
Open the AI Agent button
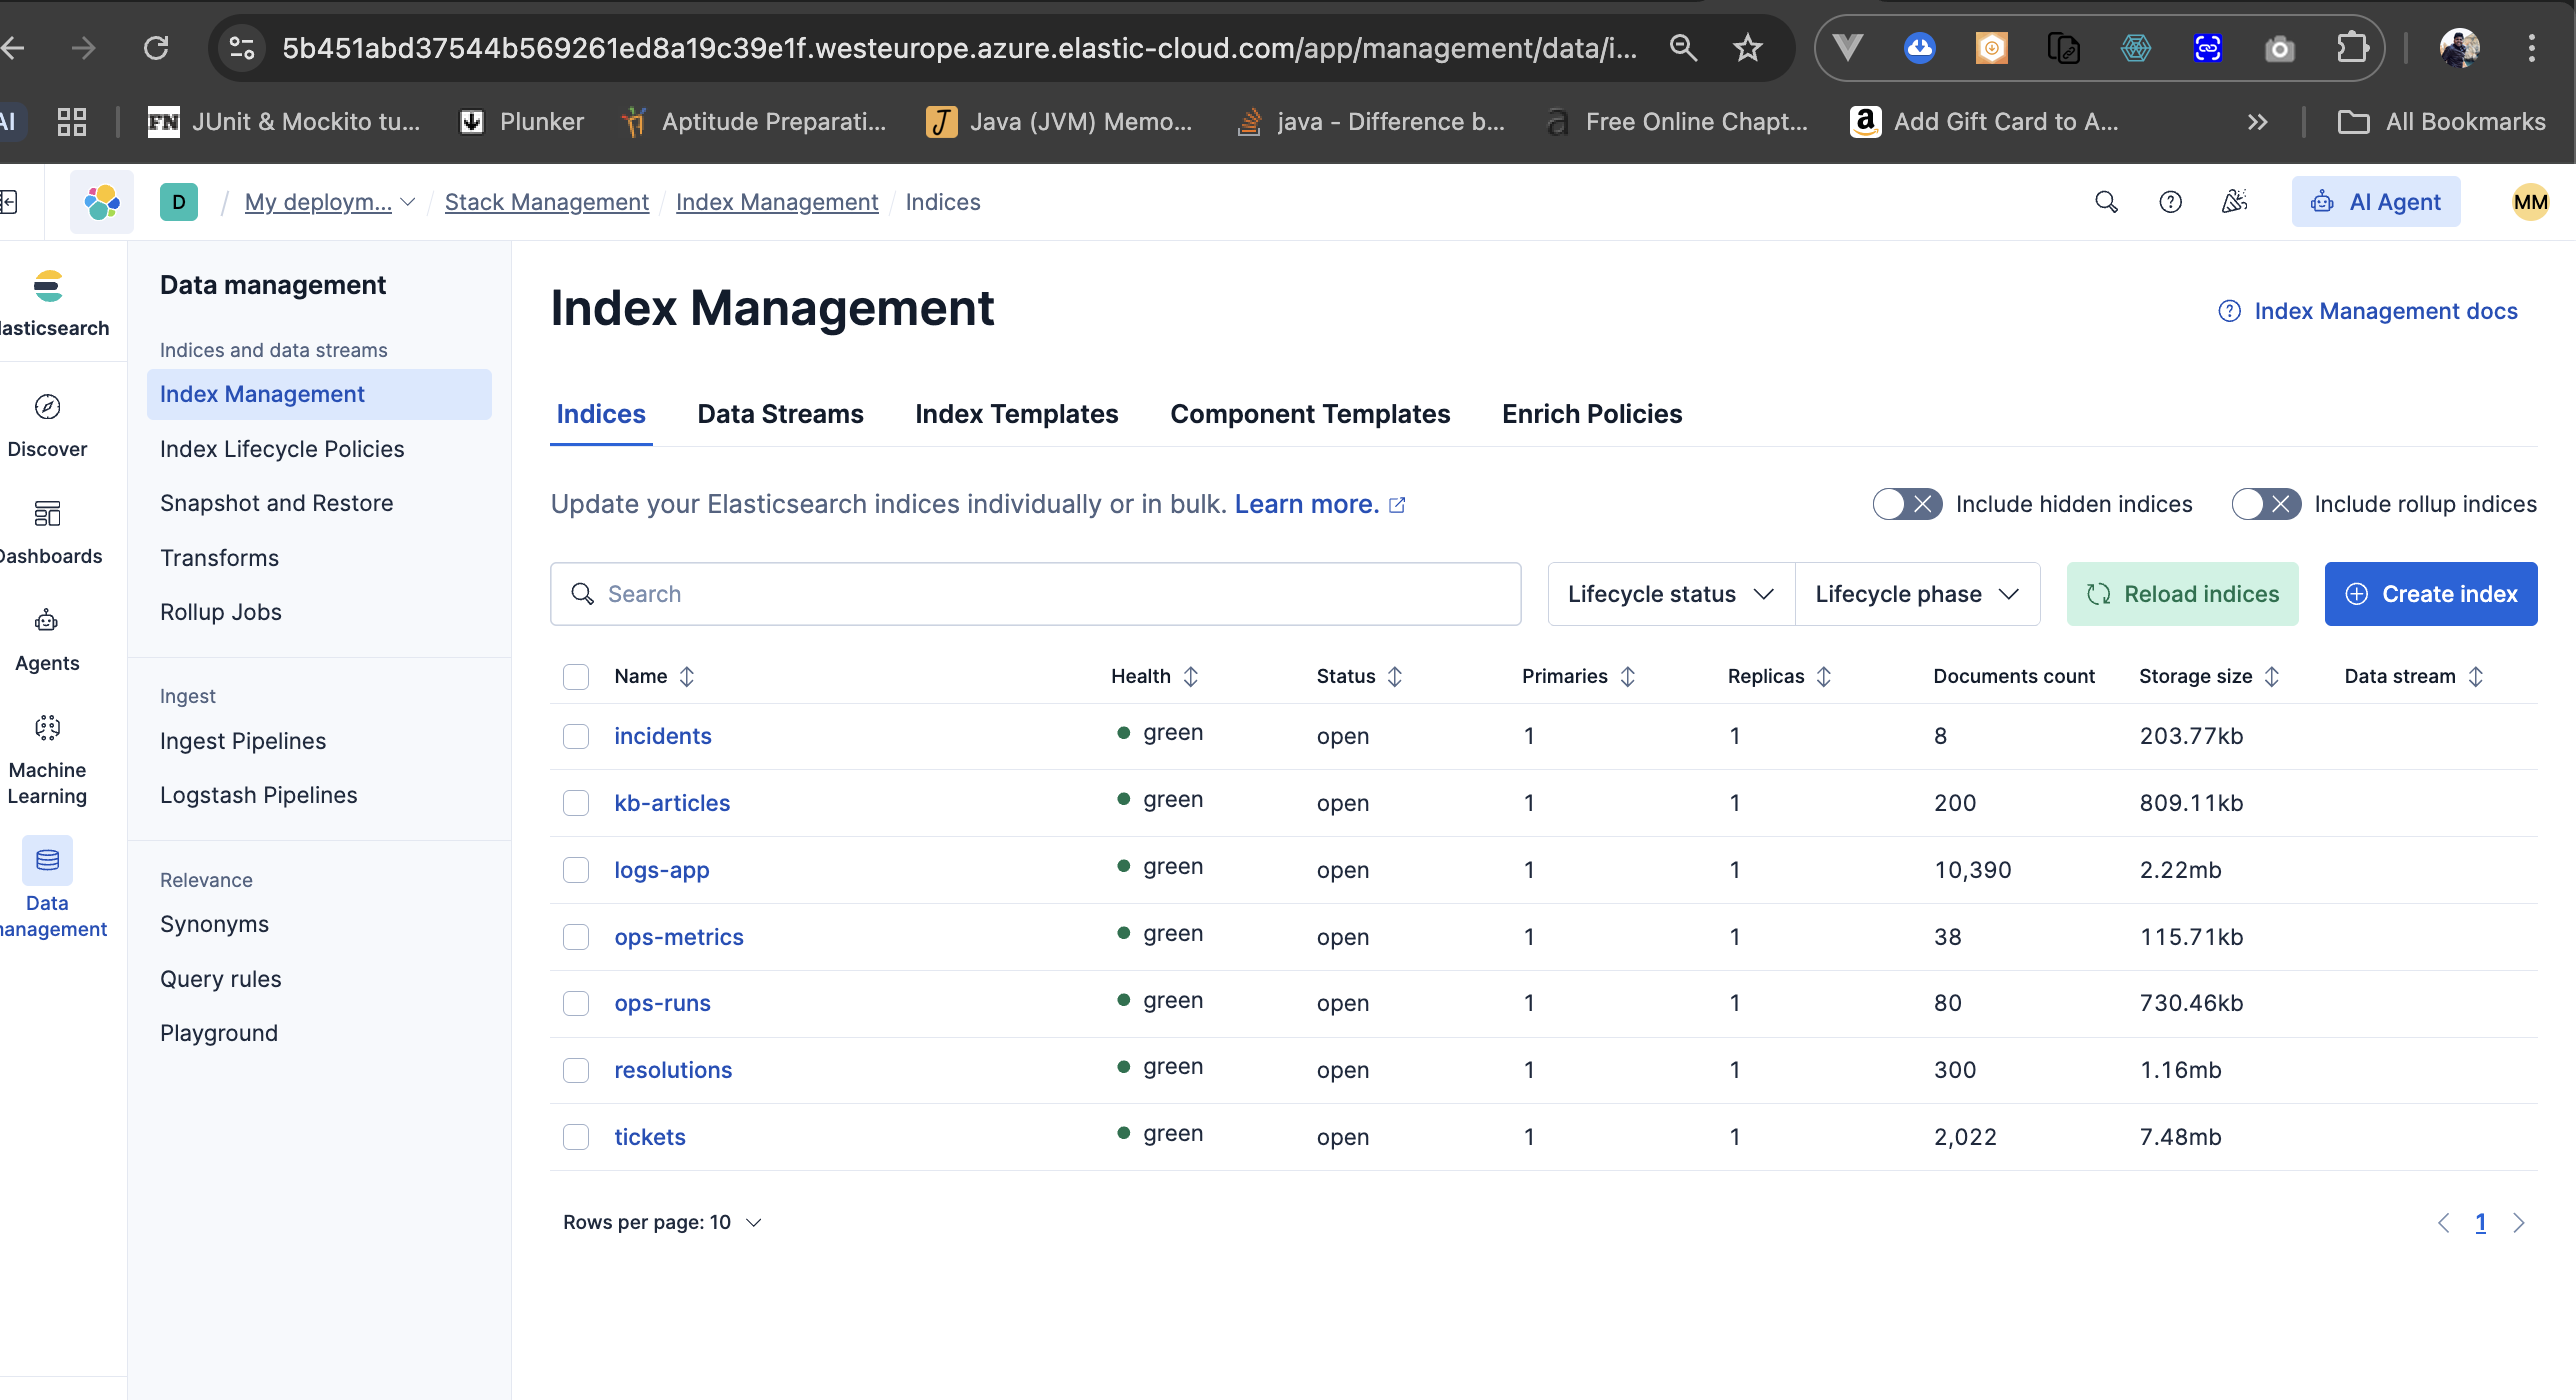(2376, 202)
